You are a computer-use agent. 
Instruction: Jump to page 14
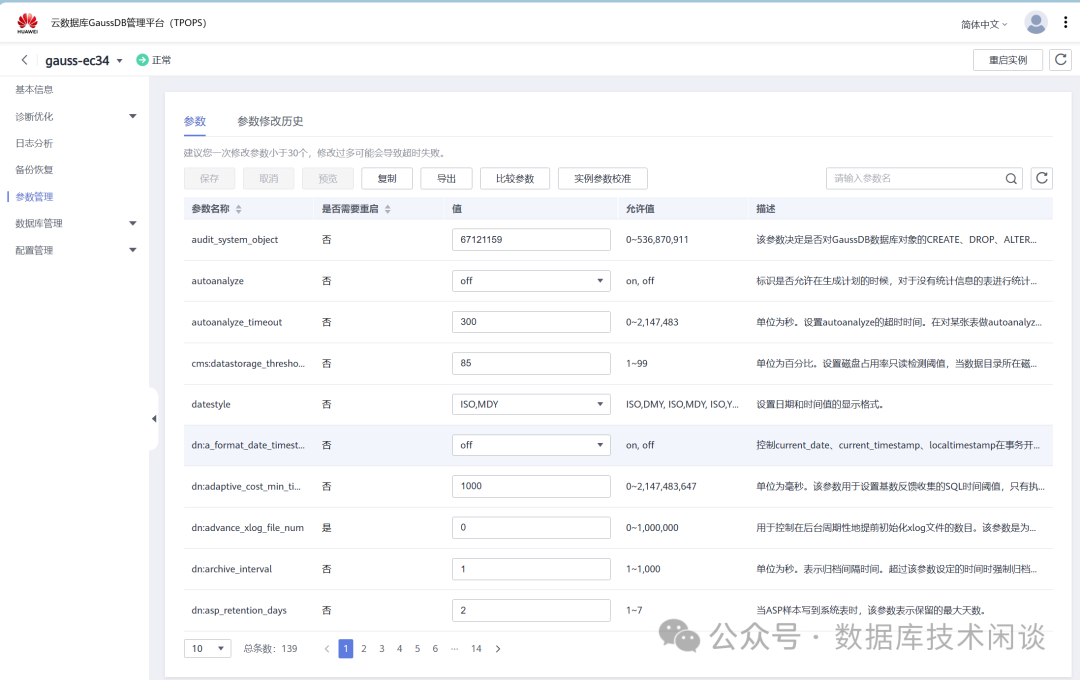tap(476, 648)
